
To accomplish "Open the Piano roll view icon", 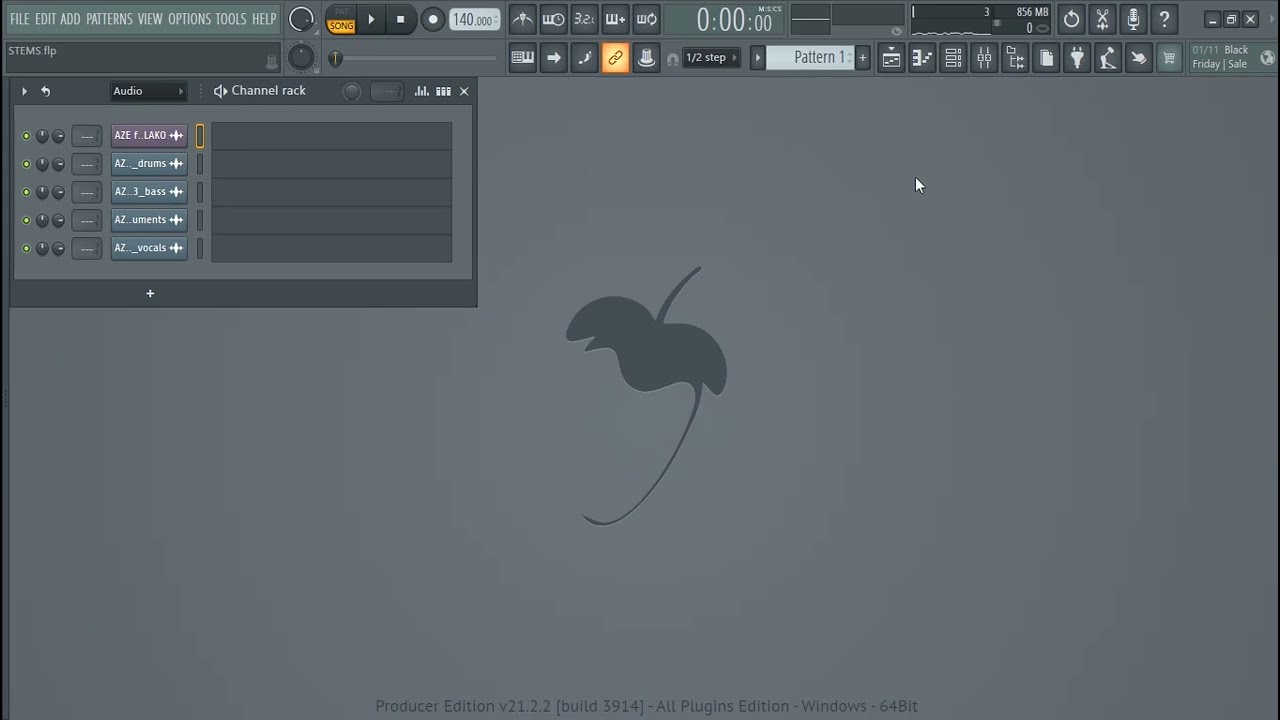I will pyautogui.click(x=922, y=58).
